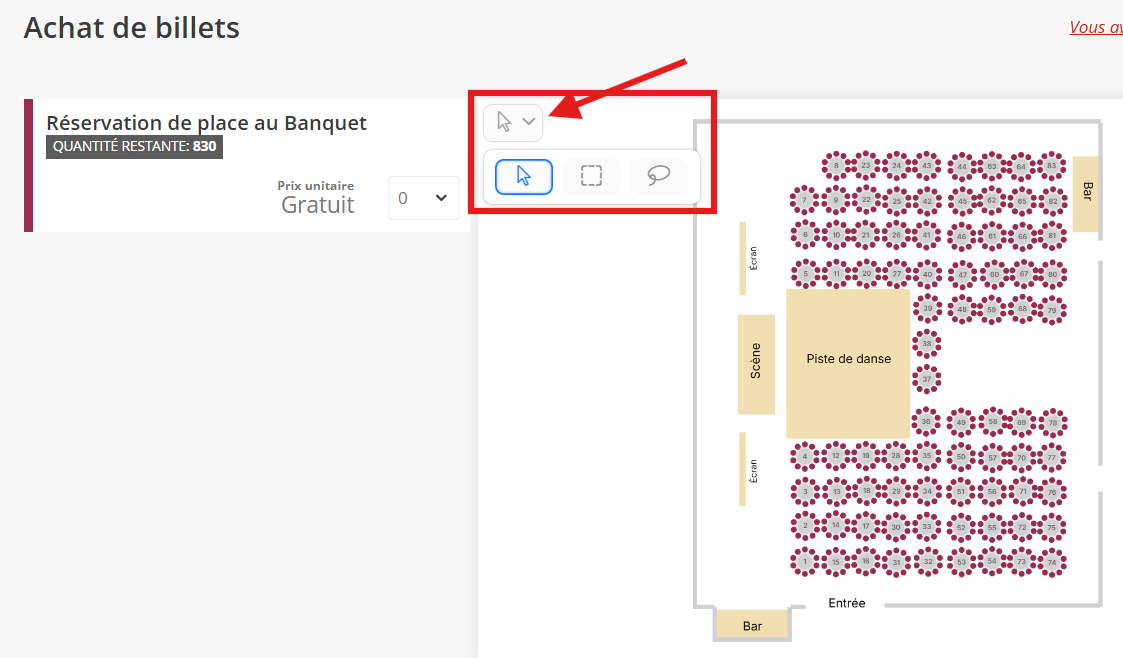Open the red link at top right
This screenshot has width=1123, height=658.
(1096, 27)
